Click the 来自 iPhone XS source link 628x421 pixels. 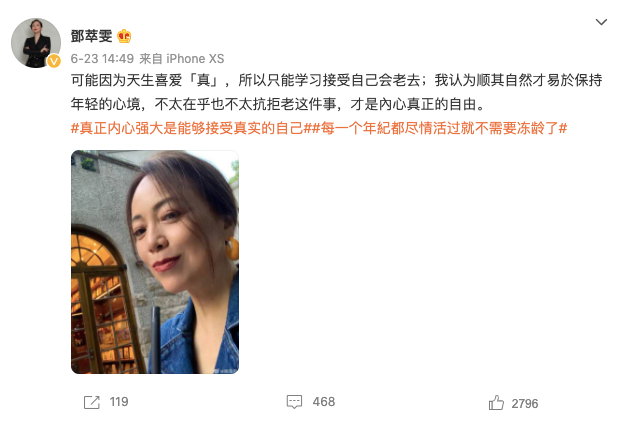click(x=181, y=59)
